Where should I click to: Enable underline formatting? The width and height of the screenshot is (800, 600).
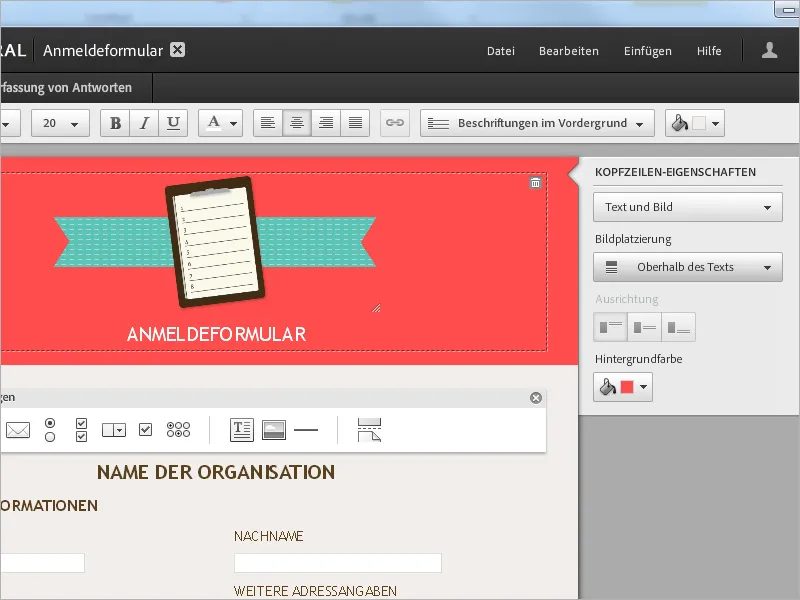(x=173, y=122)
